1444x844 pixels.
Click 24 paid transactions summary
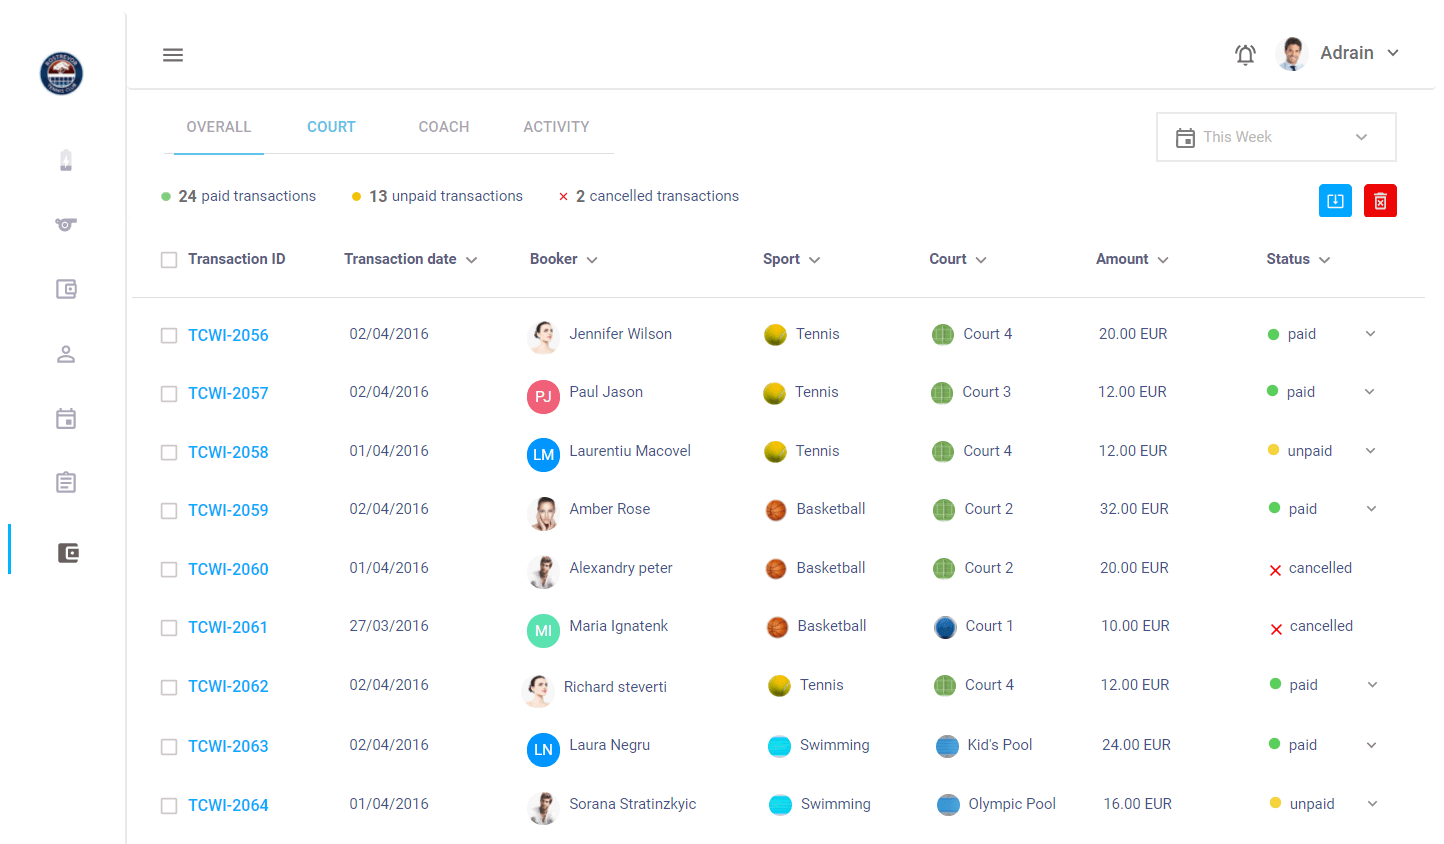point(239,196)
